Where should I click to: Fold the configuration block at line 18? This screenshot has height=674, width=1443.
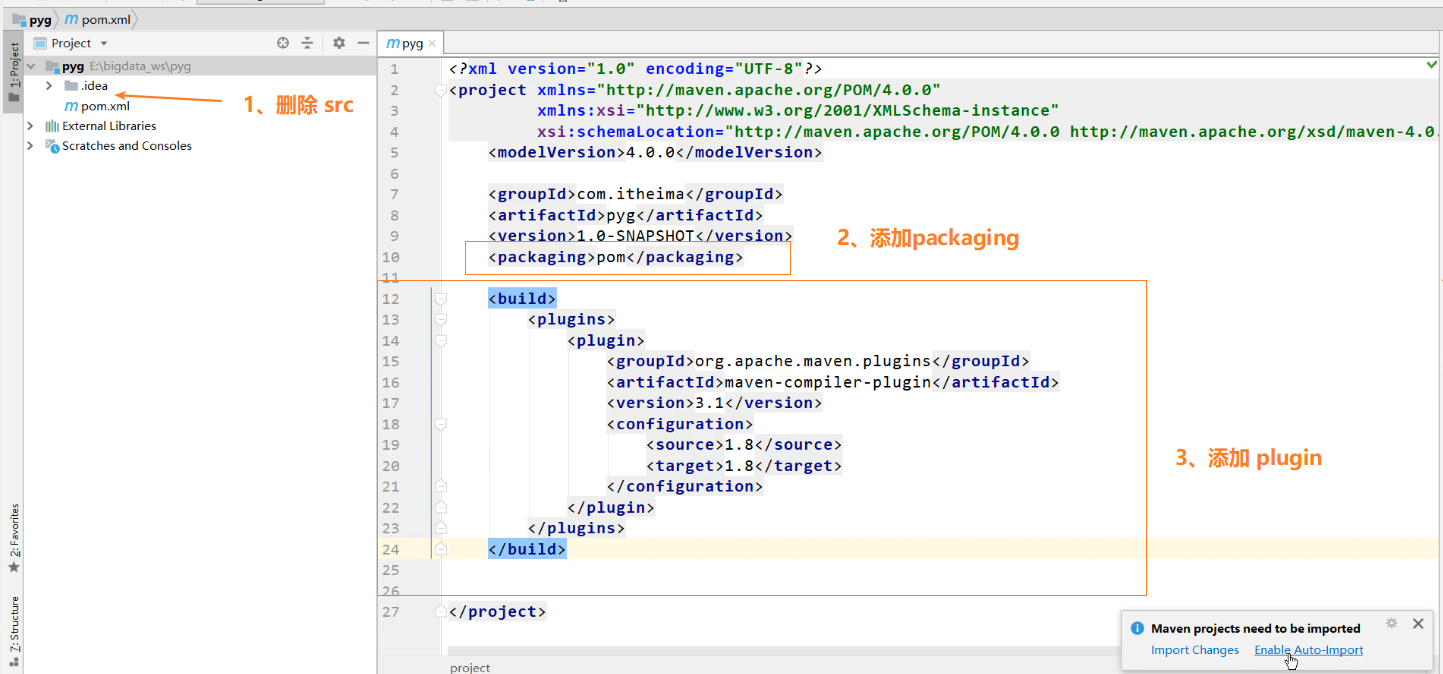[440, 424]
